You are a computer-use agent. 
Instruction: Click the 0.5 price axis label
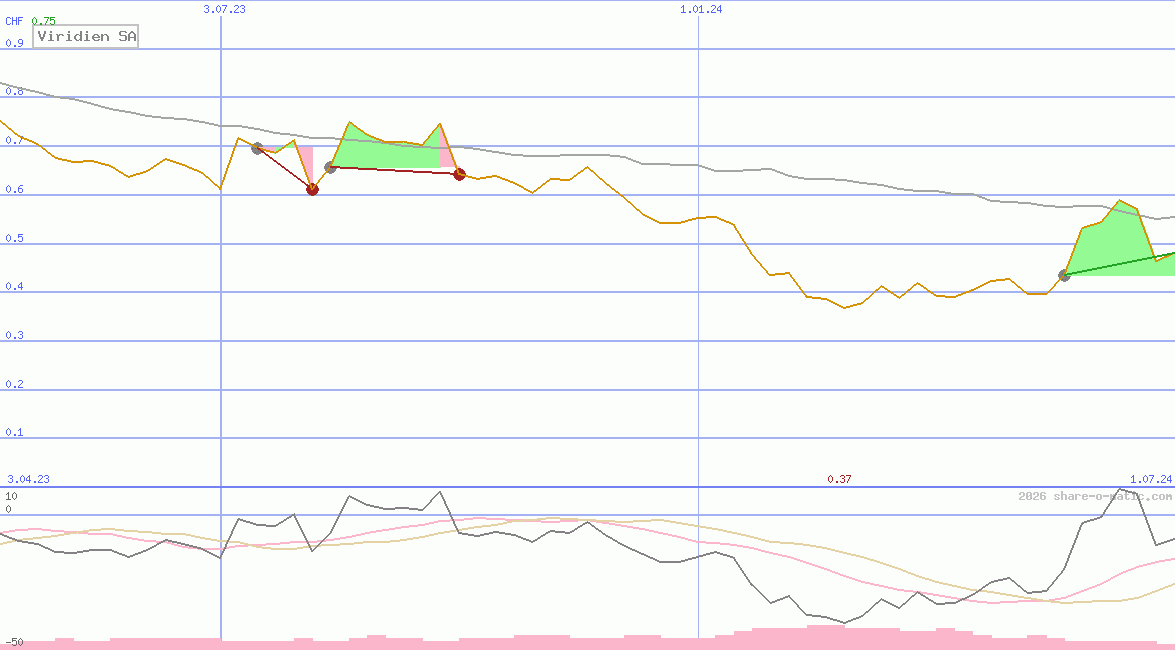pyautogui.click(x=14, y=239)
